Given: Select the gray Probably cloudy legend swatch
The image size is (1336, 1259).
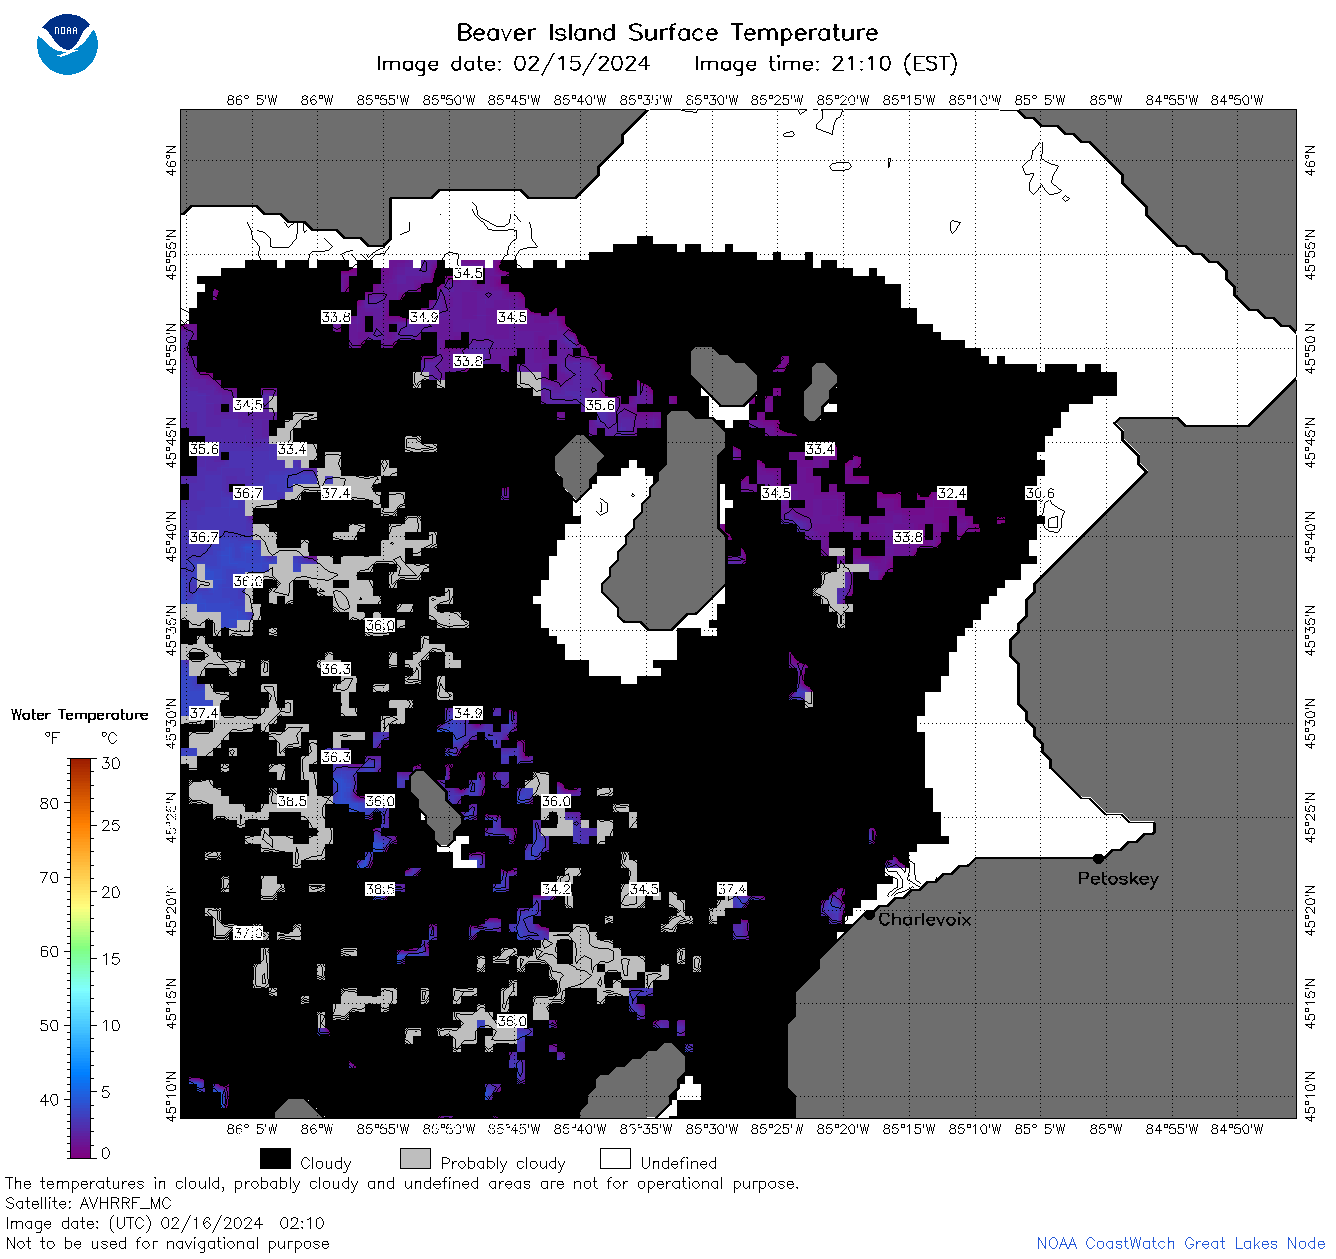Looking at the screenshot, I should 415,1159.
